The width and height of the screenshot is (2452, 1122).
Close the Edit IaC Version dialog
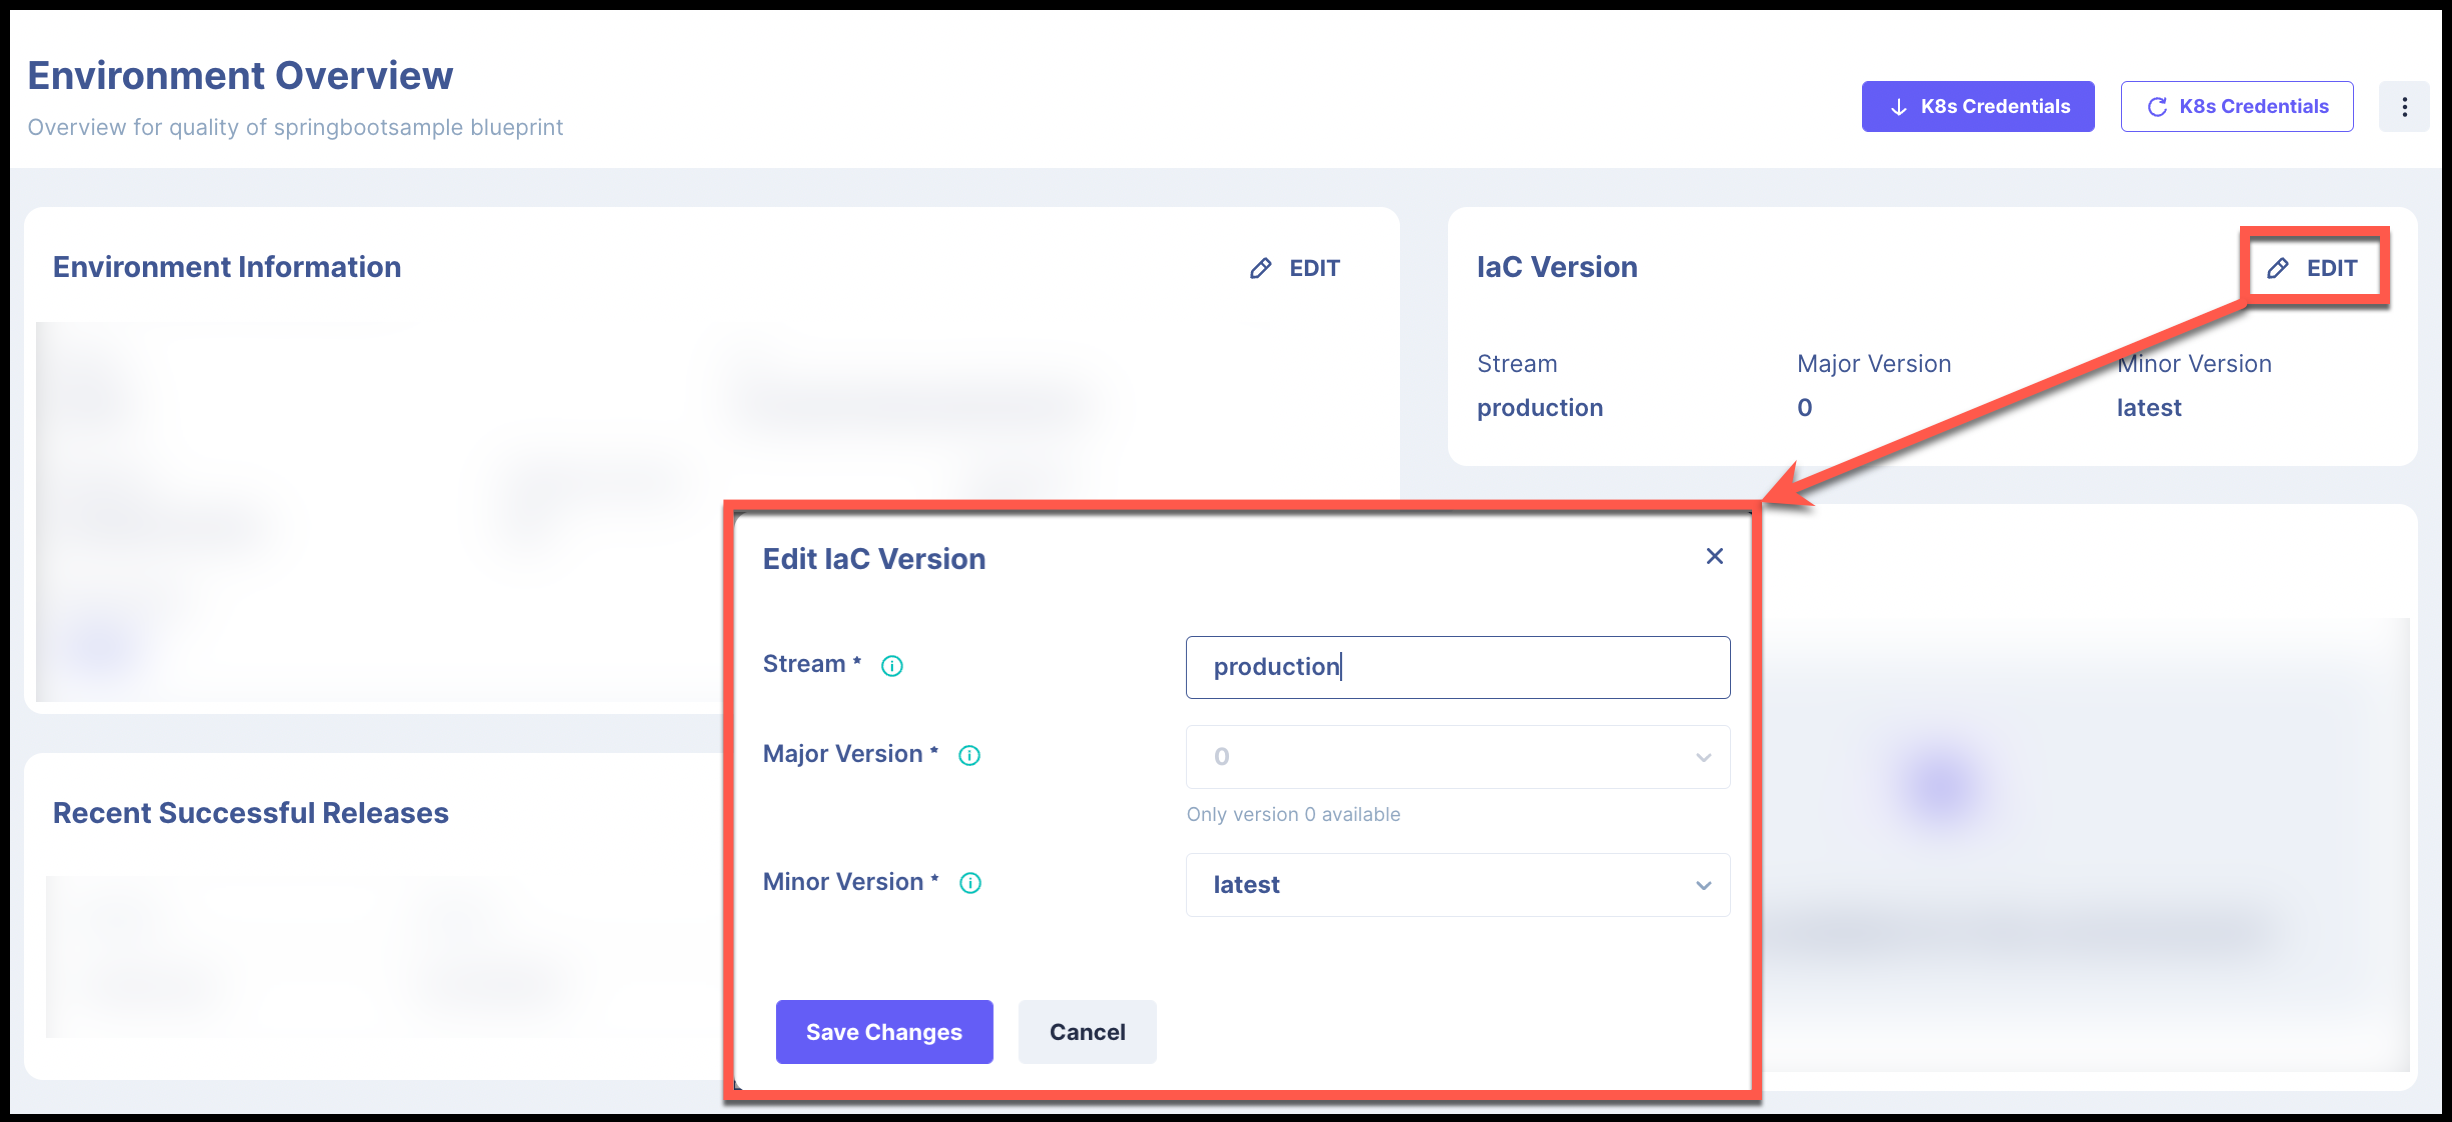1714,556
